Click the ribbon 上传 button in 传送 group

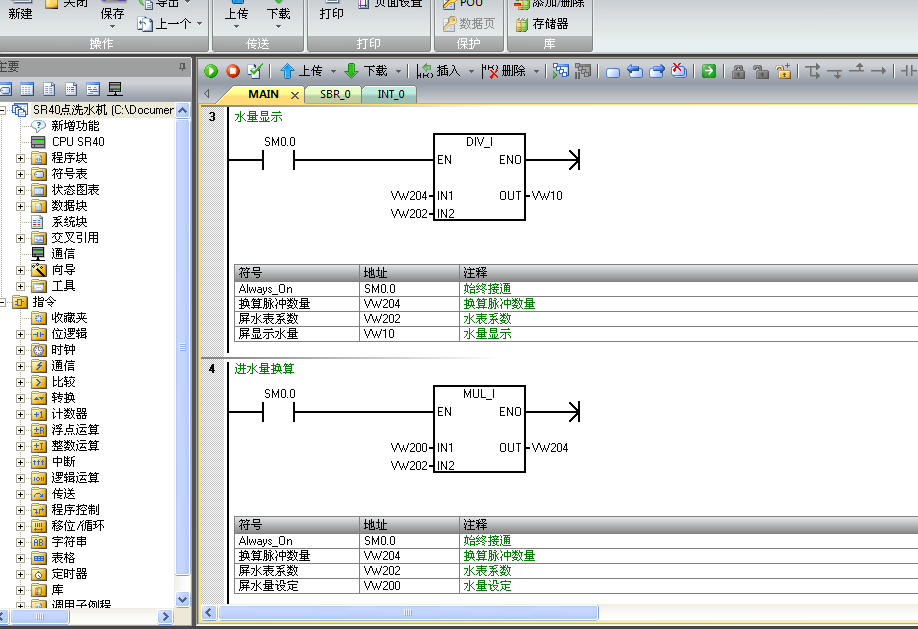coord(237,15)
